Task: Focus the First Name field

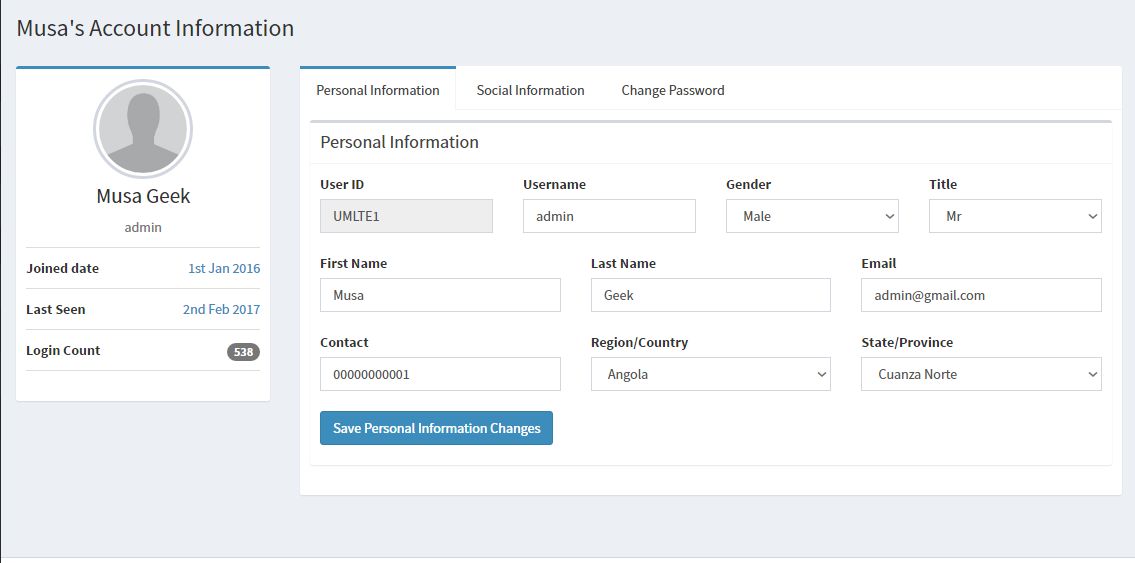Action: click(x=440, y=295)
